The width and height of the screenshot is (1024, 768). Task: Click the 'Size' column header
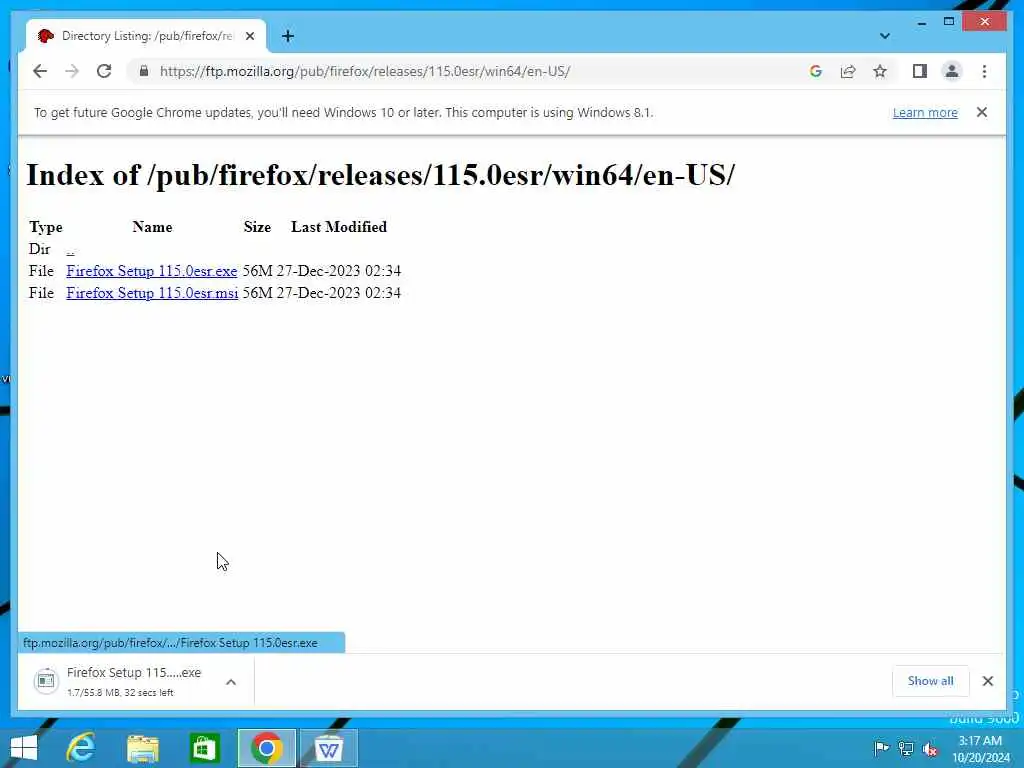point(257,227)
